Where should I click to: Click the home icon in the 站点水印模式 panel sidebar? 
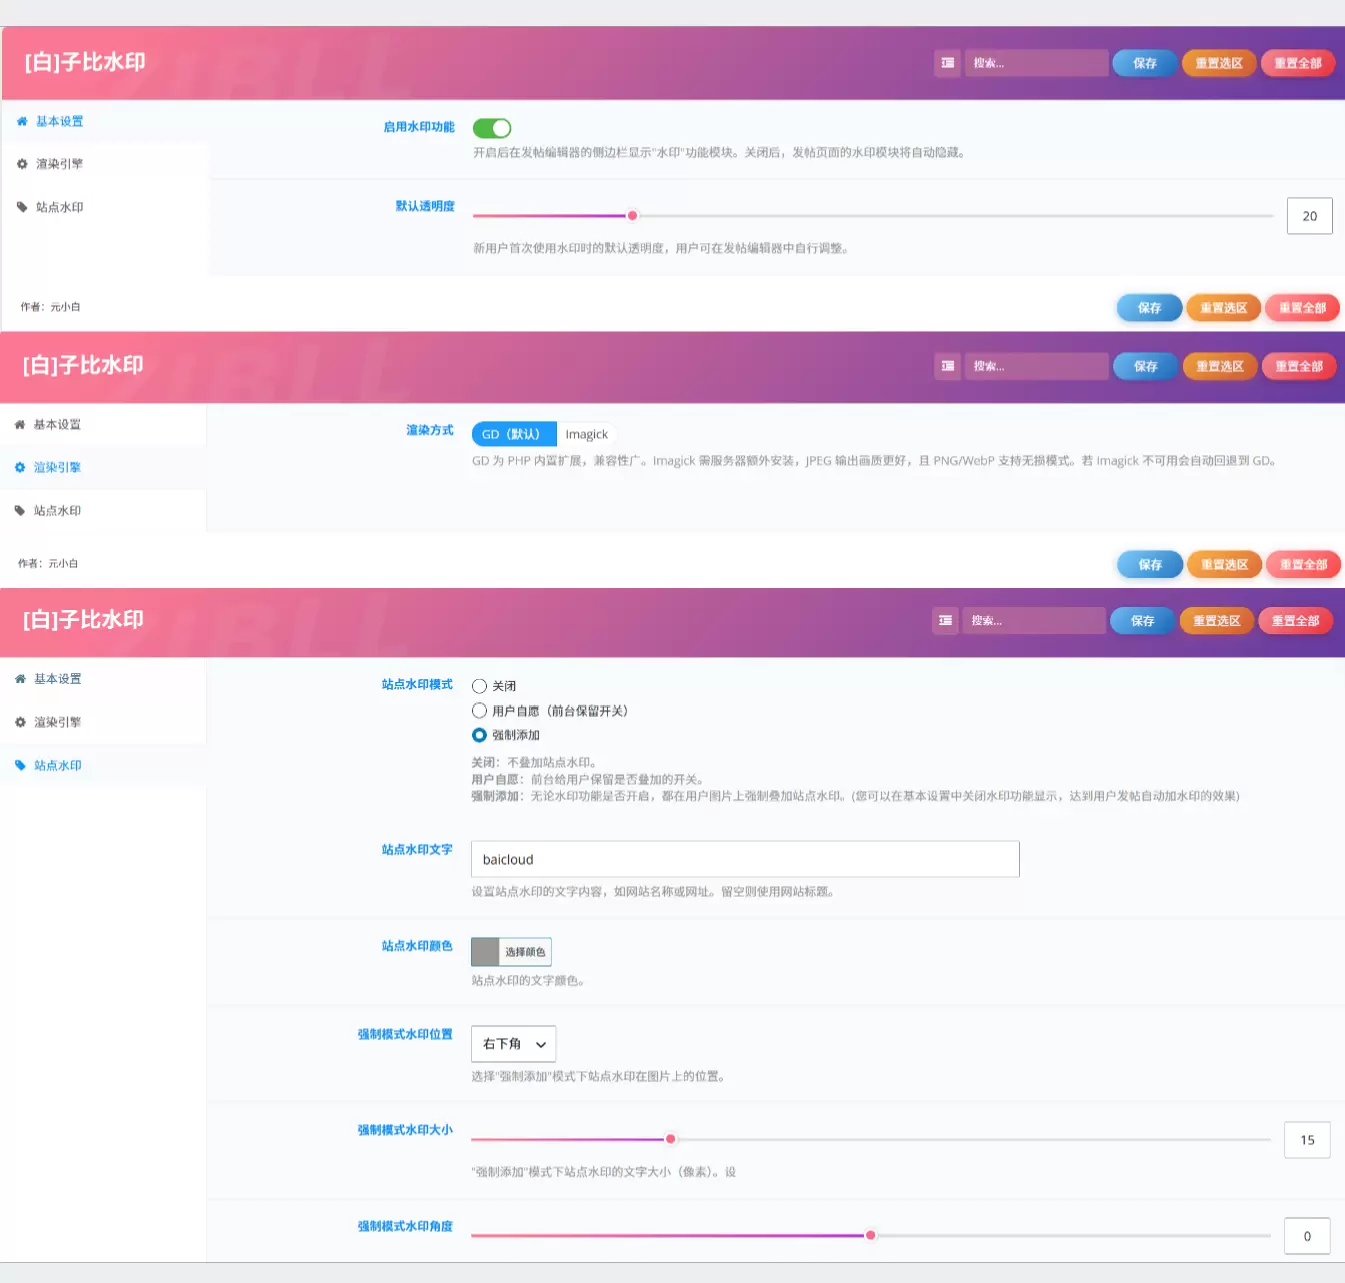click(x=20, y=678)
